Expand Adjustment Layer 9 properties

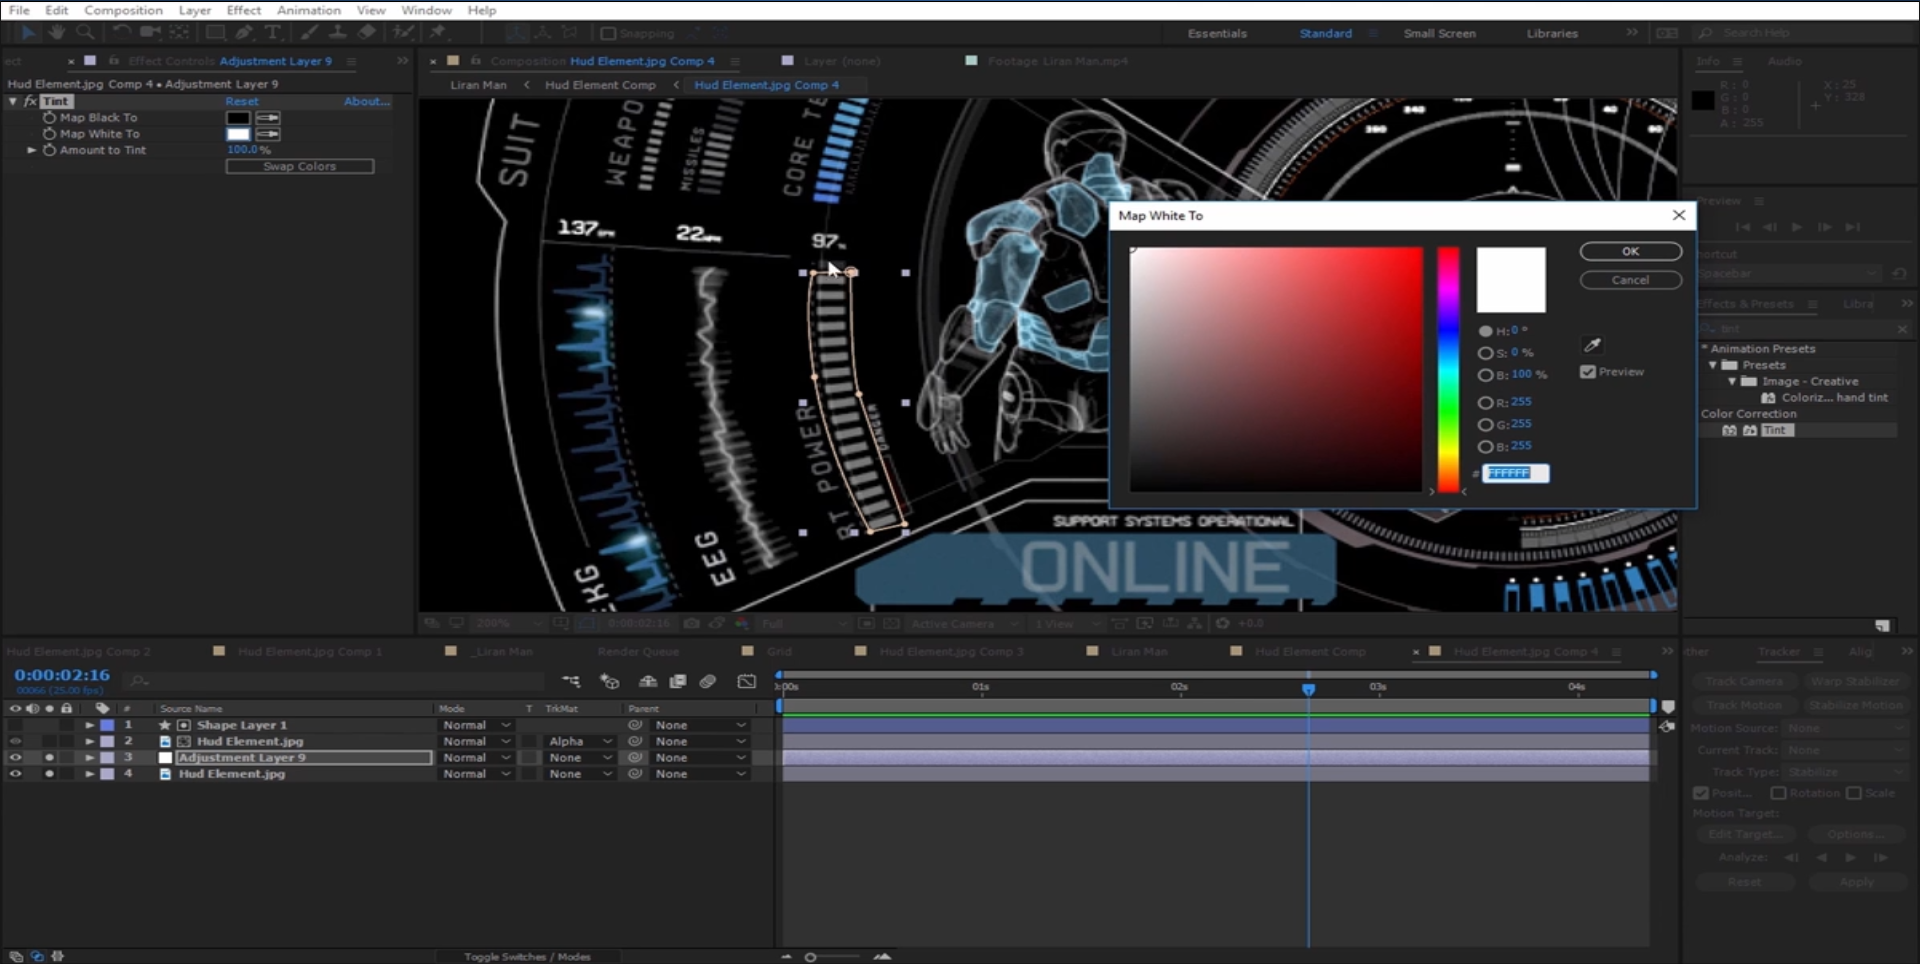tap(89, 758)
